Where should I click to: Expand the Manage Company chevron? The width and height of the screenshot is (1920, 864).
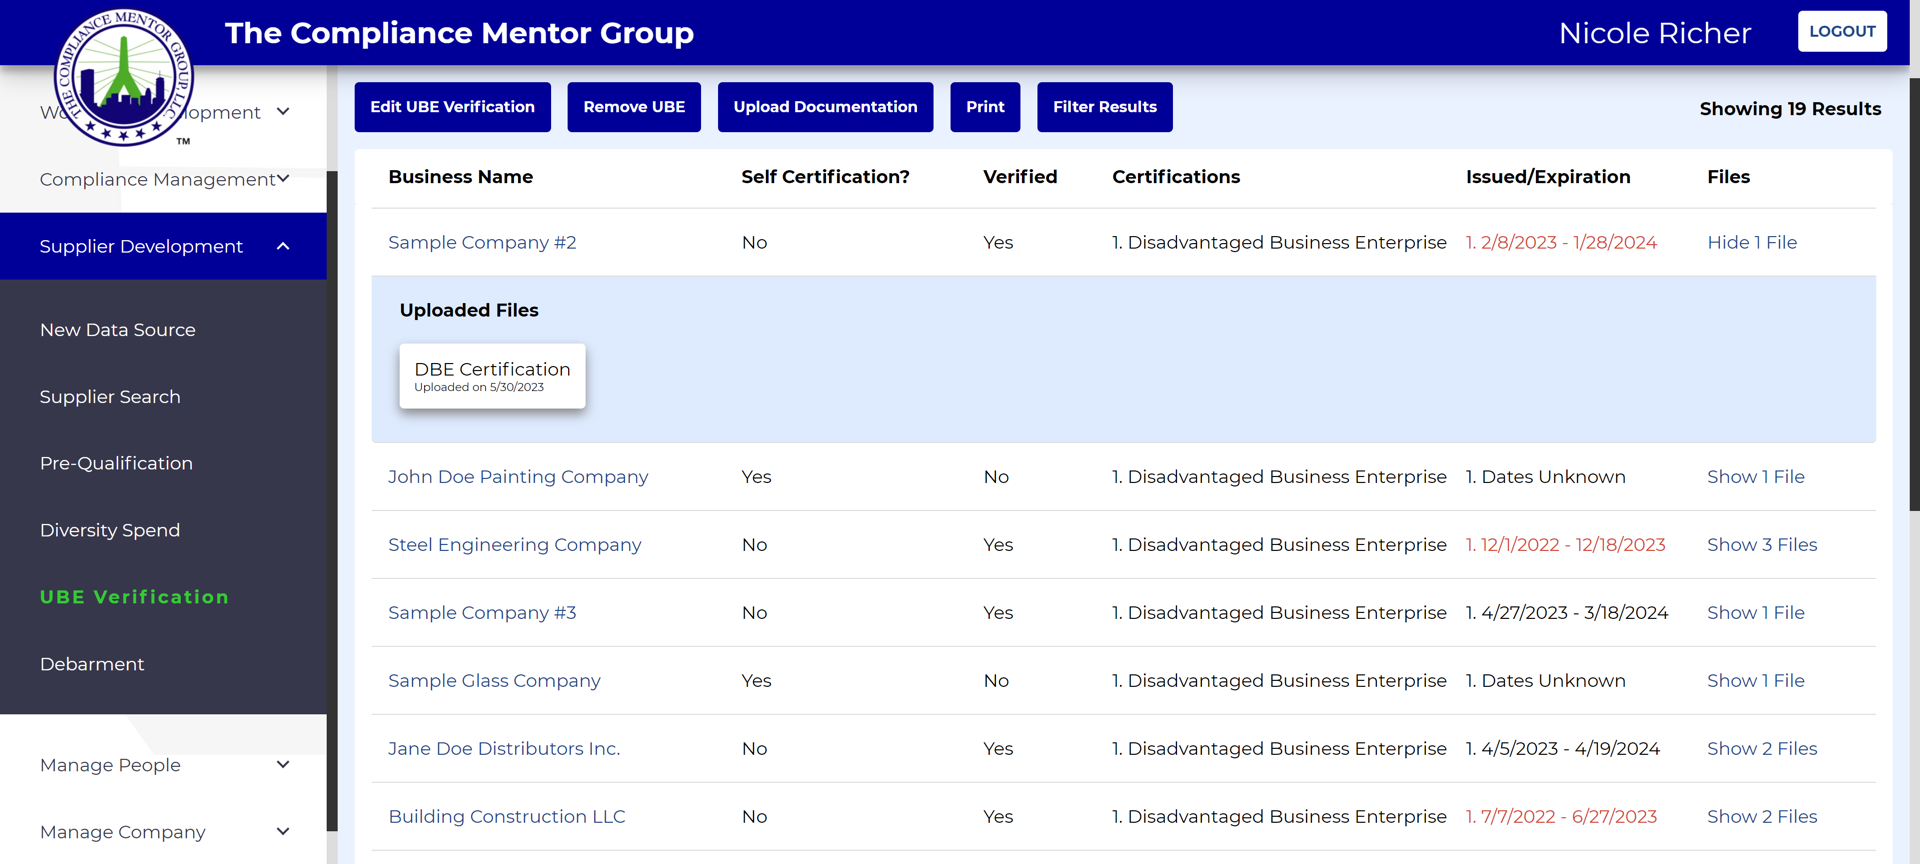click(283, 832)
